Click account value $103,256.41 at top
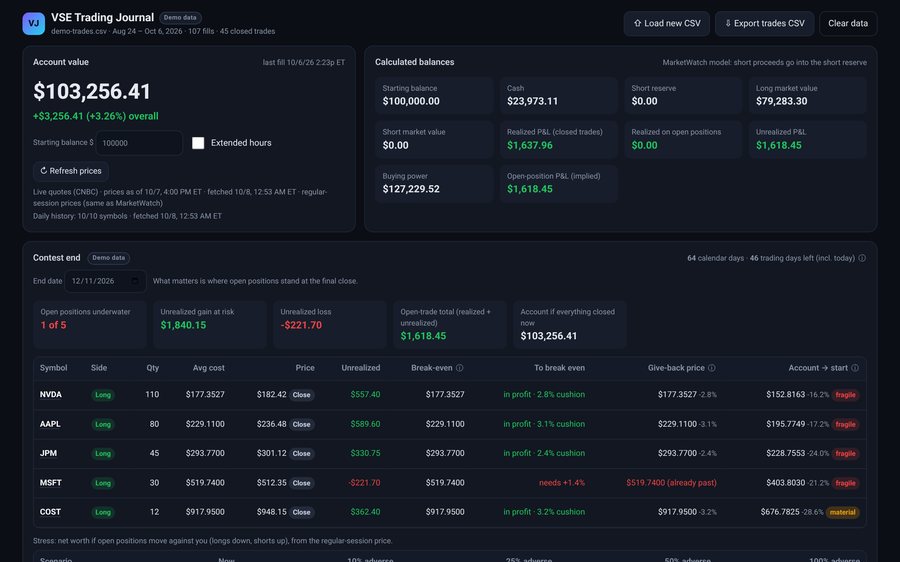Screen dimensions: 900x562 92,91
